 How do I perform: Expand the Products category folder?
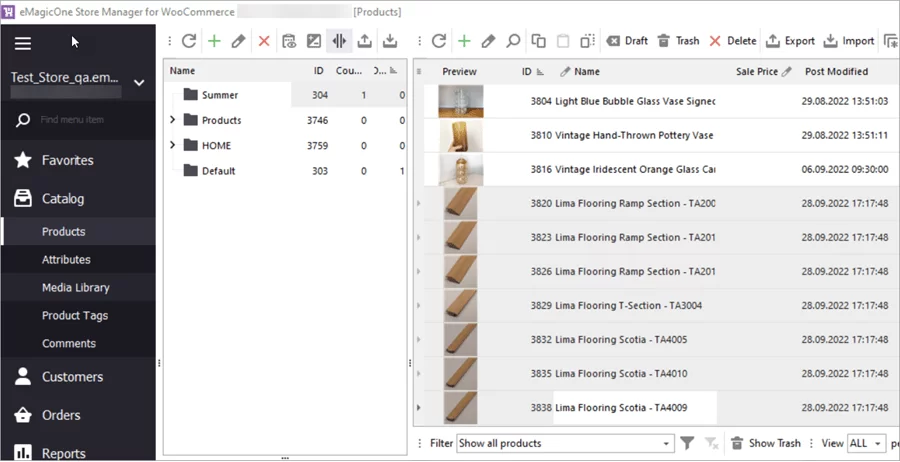coord(173,120)
